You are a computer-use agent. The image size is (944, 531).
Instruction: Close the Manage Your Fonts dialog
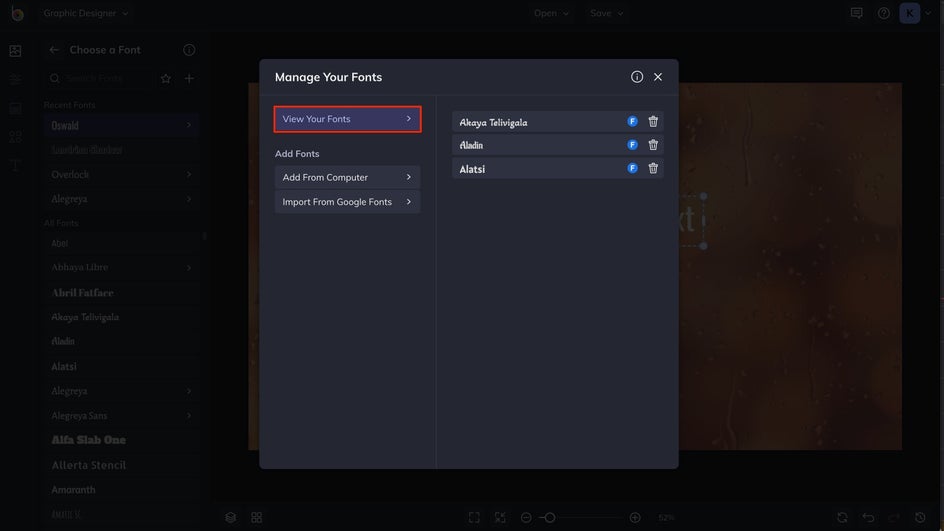657,77
